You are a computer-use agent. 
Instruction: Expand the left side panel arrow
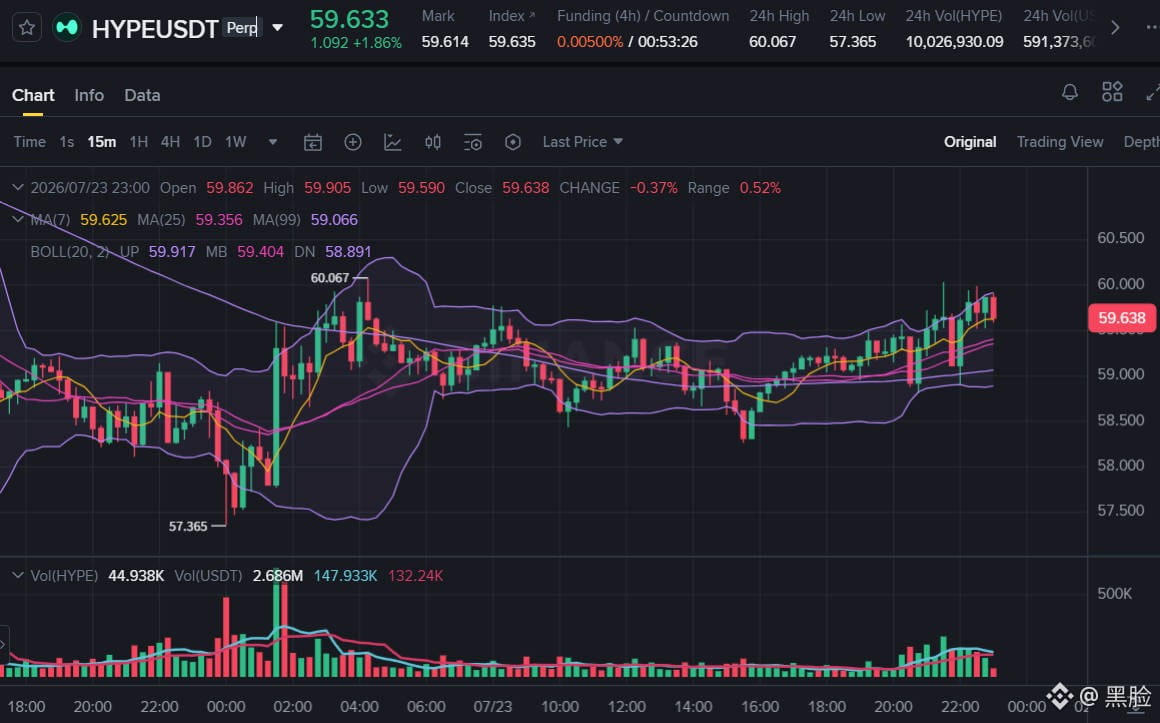4,645
